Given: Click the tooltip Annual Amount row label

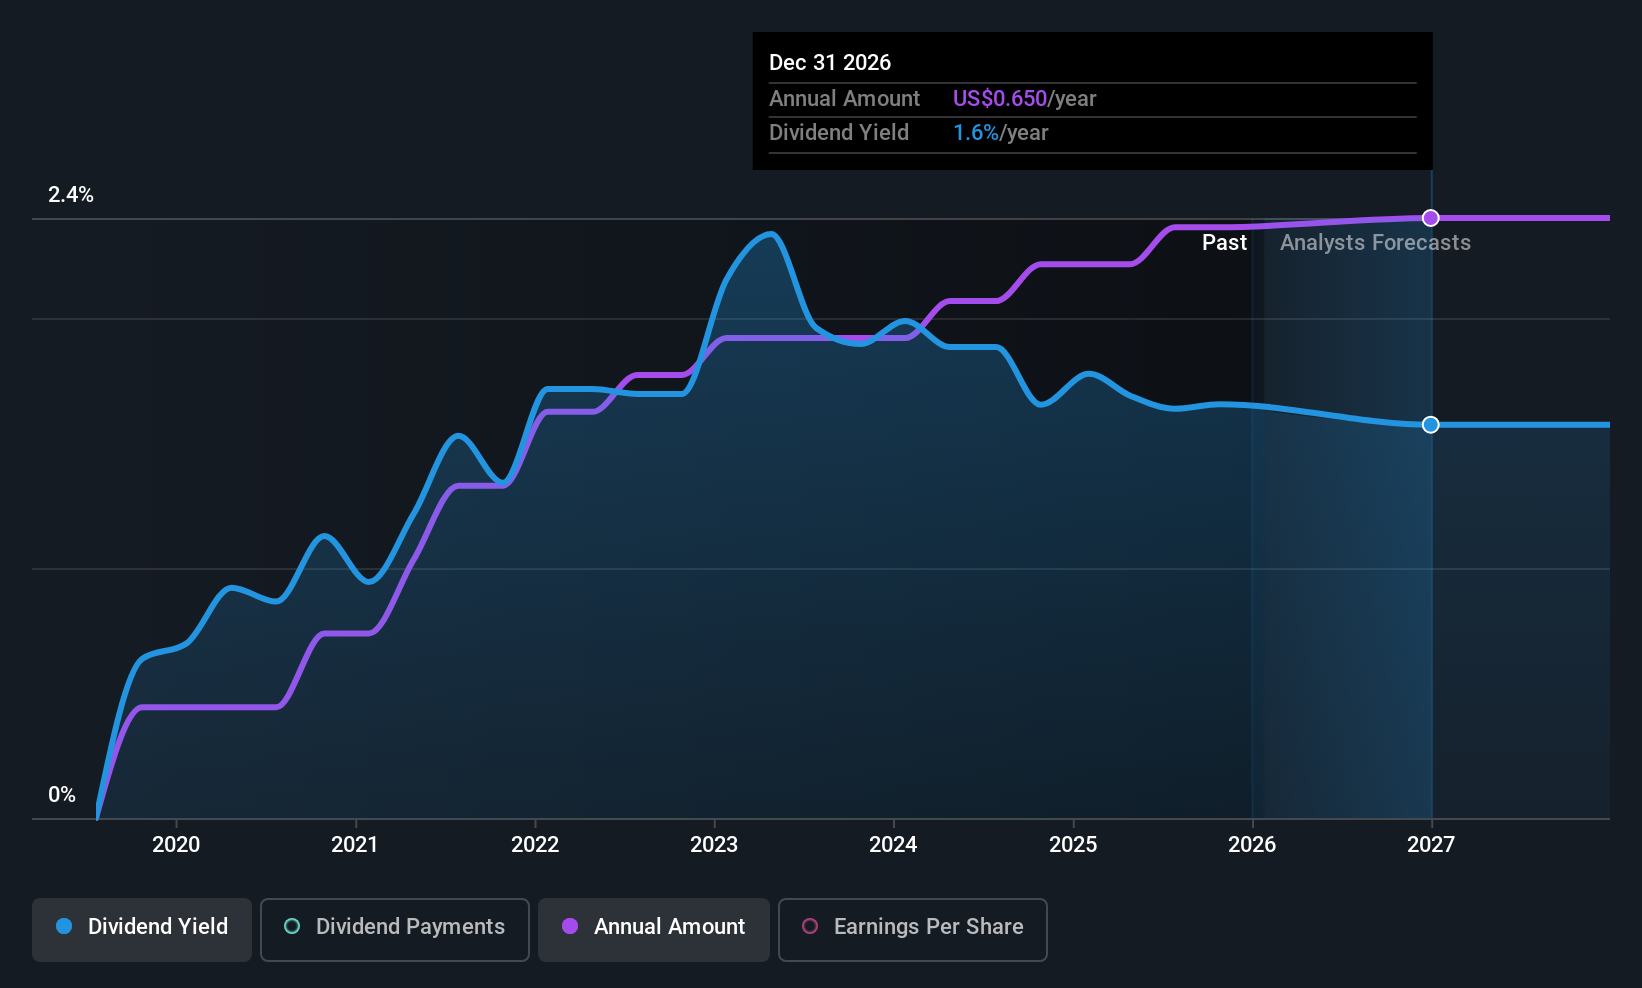Looking at the screenshot, I should 844,98.
